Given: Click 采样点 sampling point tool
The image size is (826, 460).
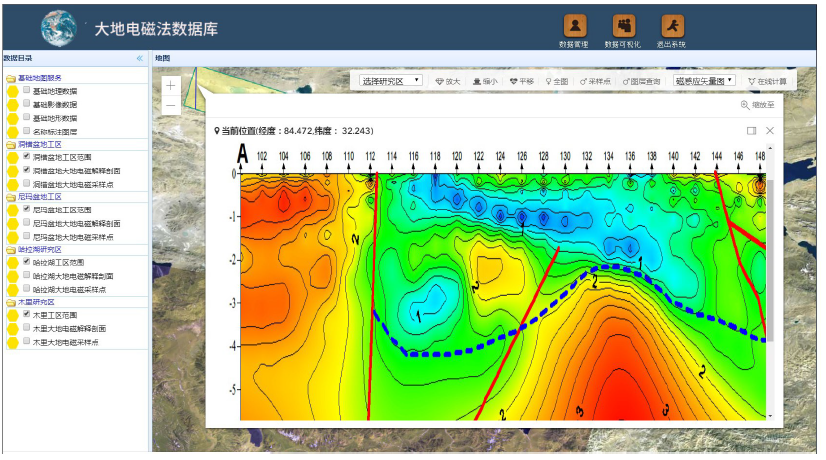Looking at the screenshot, I should tap(595, 81).
